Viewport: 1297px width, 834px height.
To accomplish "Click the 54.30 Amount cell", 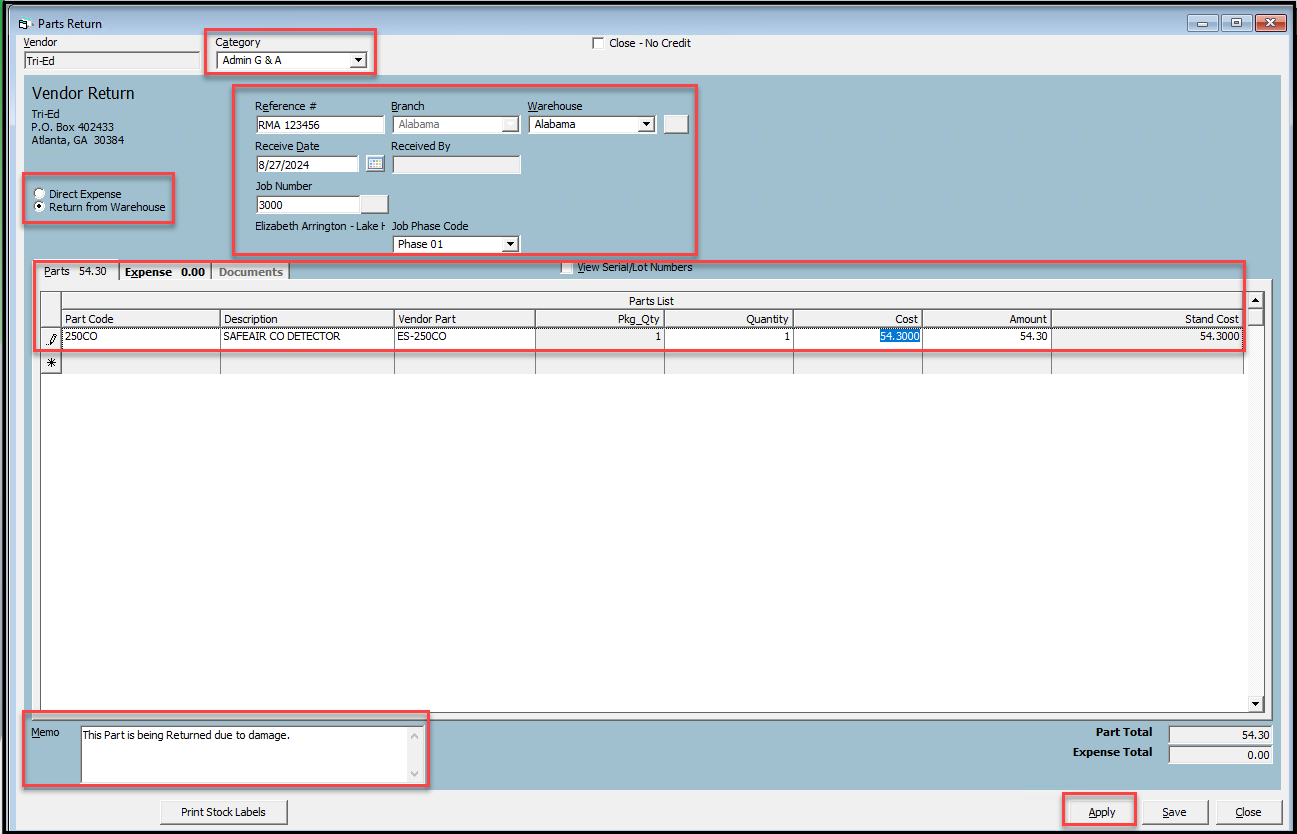I will point(987,337).
